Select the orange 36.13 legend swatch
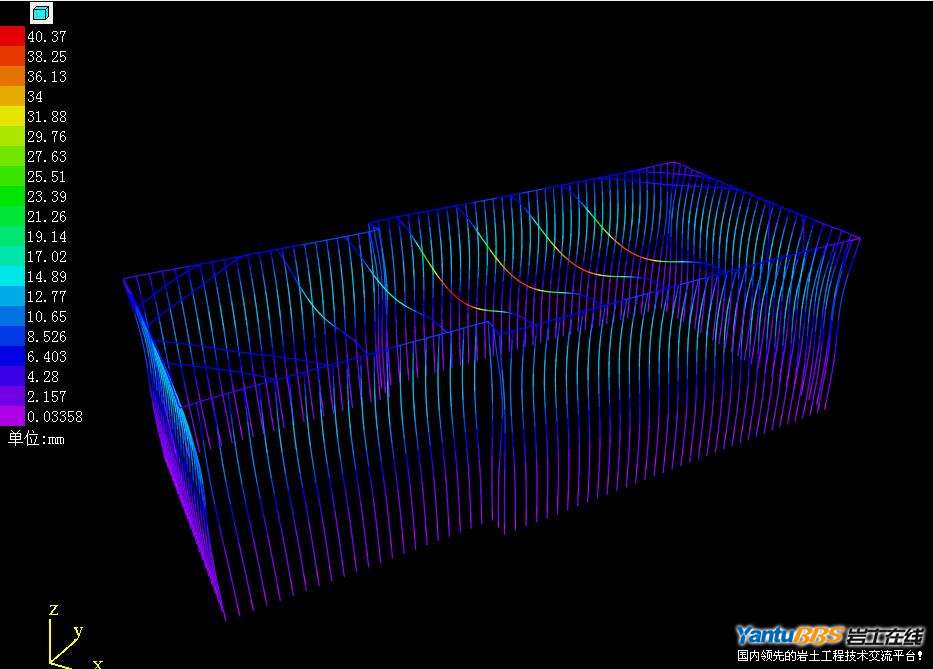 (12, 76)
